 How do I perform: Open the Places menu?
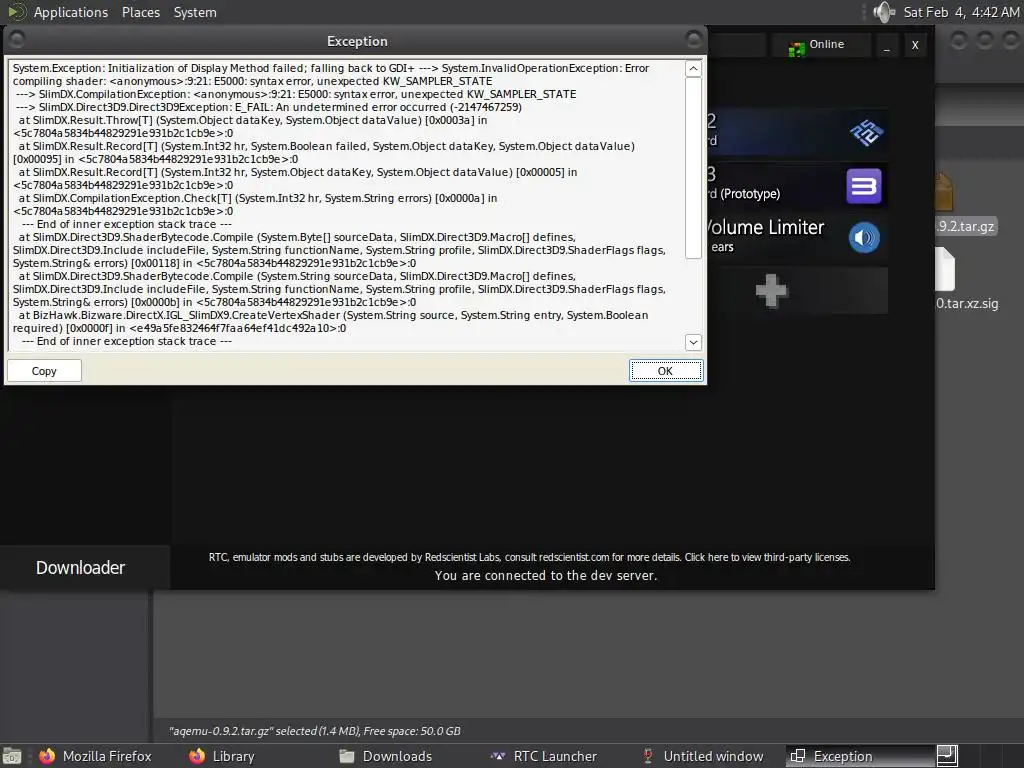tap(140, 12)
